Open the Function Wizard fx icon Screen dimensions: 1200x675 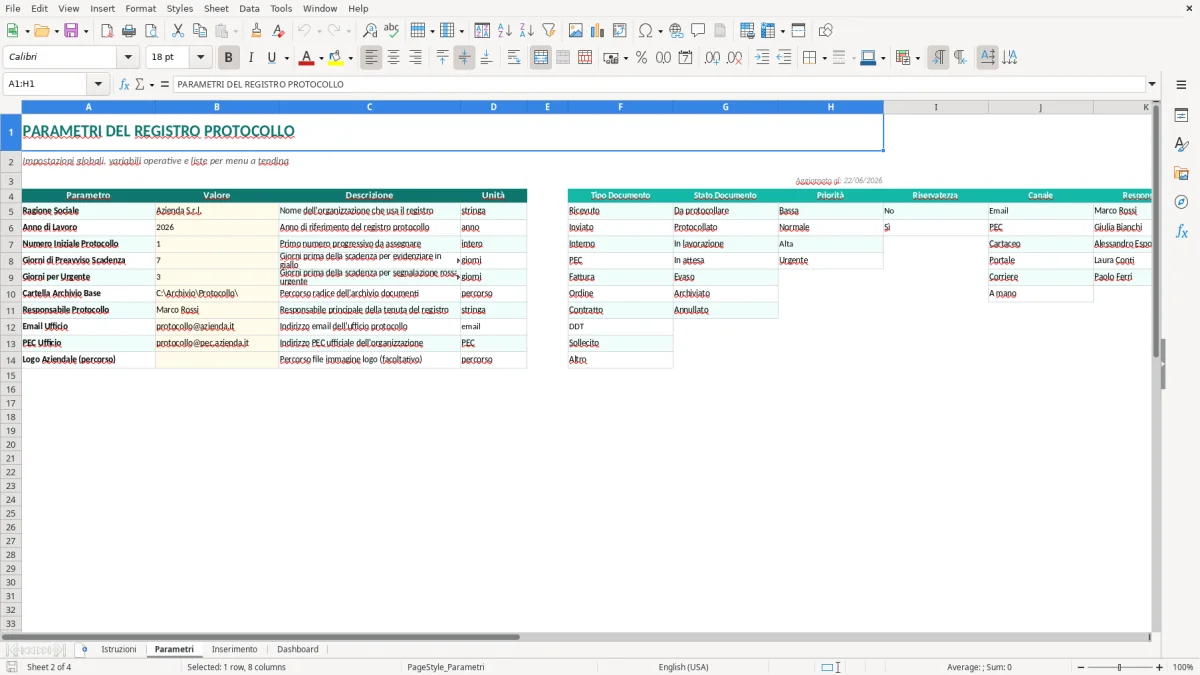(x=125, y=84)
